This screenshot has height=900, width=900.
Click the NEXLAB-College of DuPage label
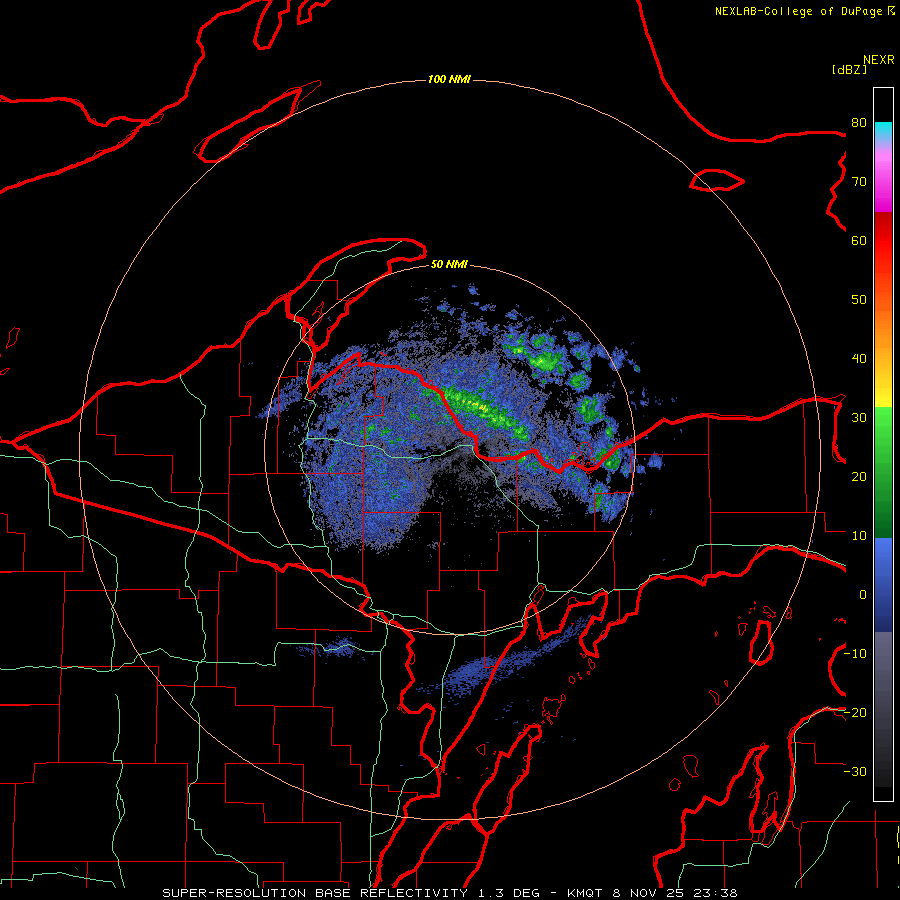pyautogui.click(x=799, y=11)
